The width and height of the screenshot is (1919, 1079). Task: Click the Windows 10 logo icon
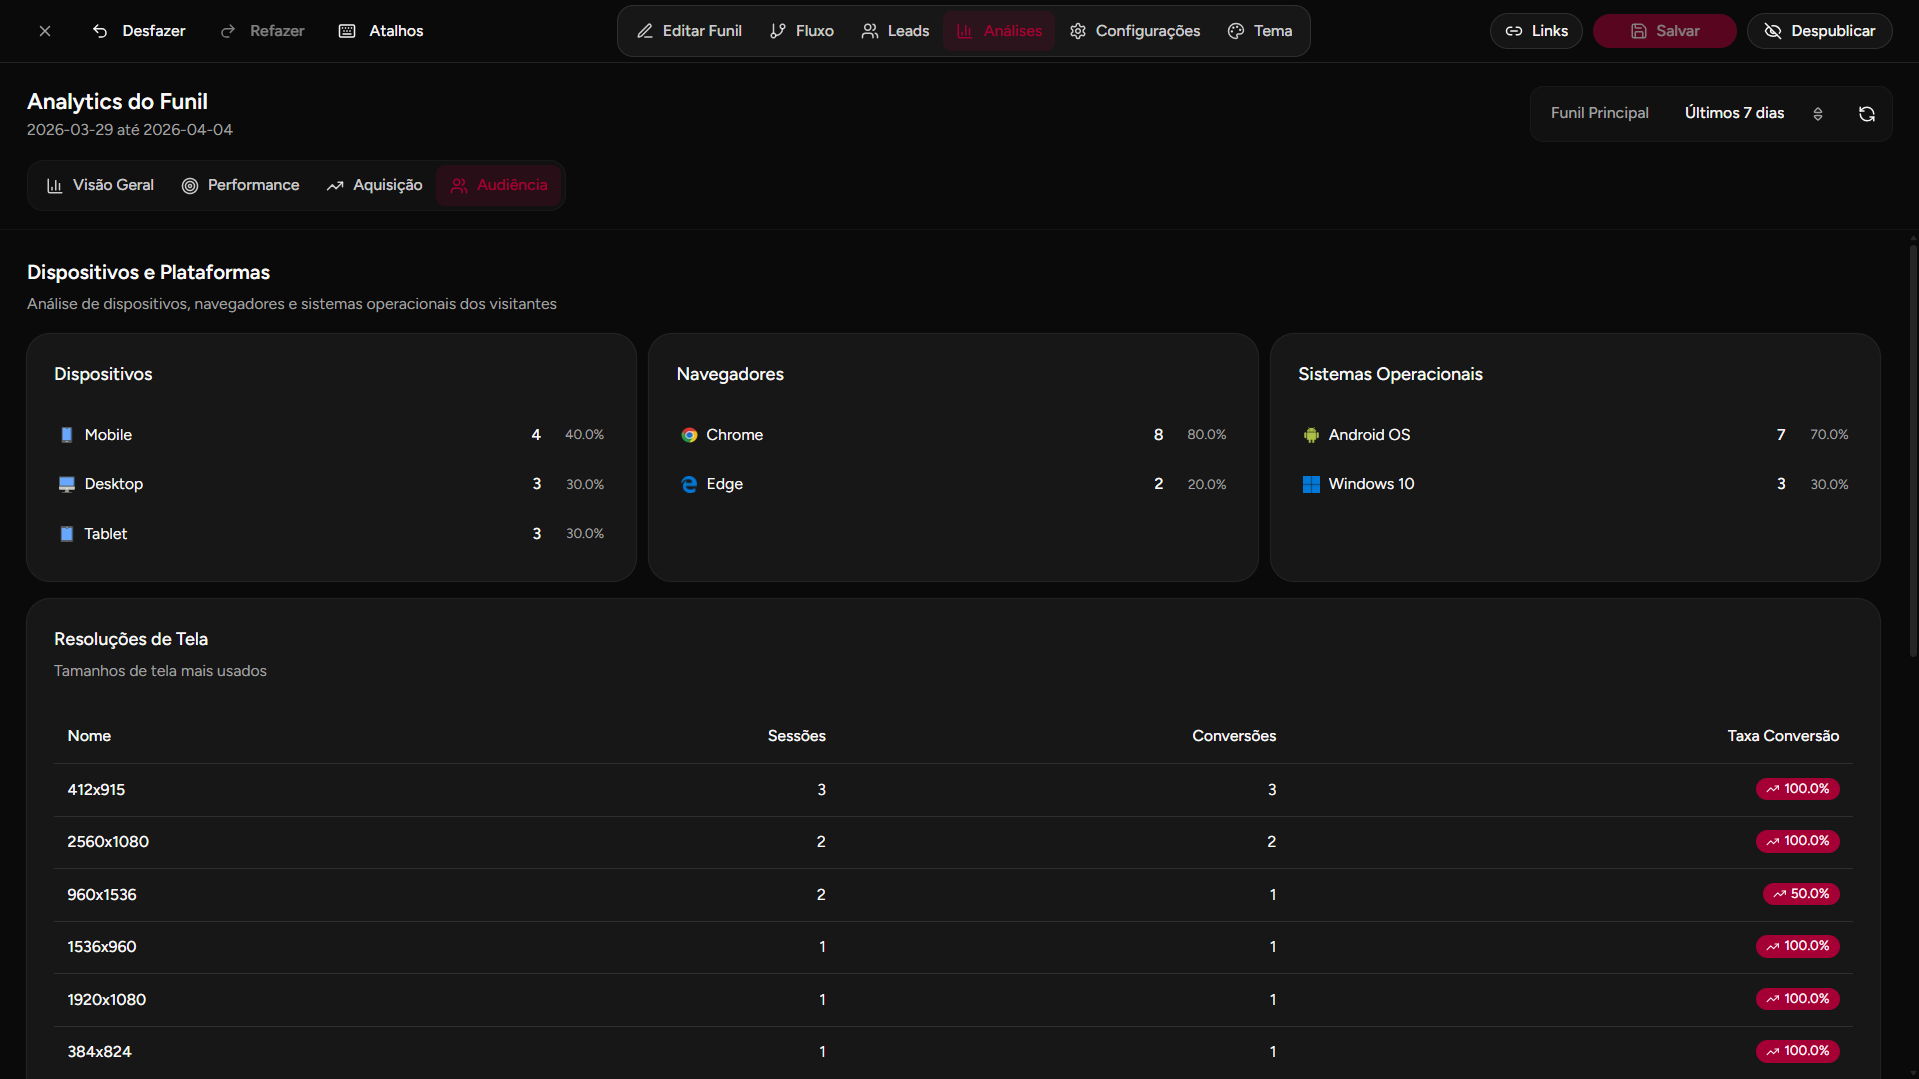click(x=1311, y=484)
